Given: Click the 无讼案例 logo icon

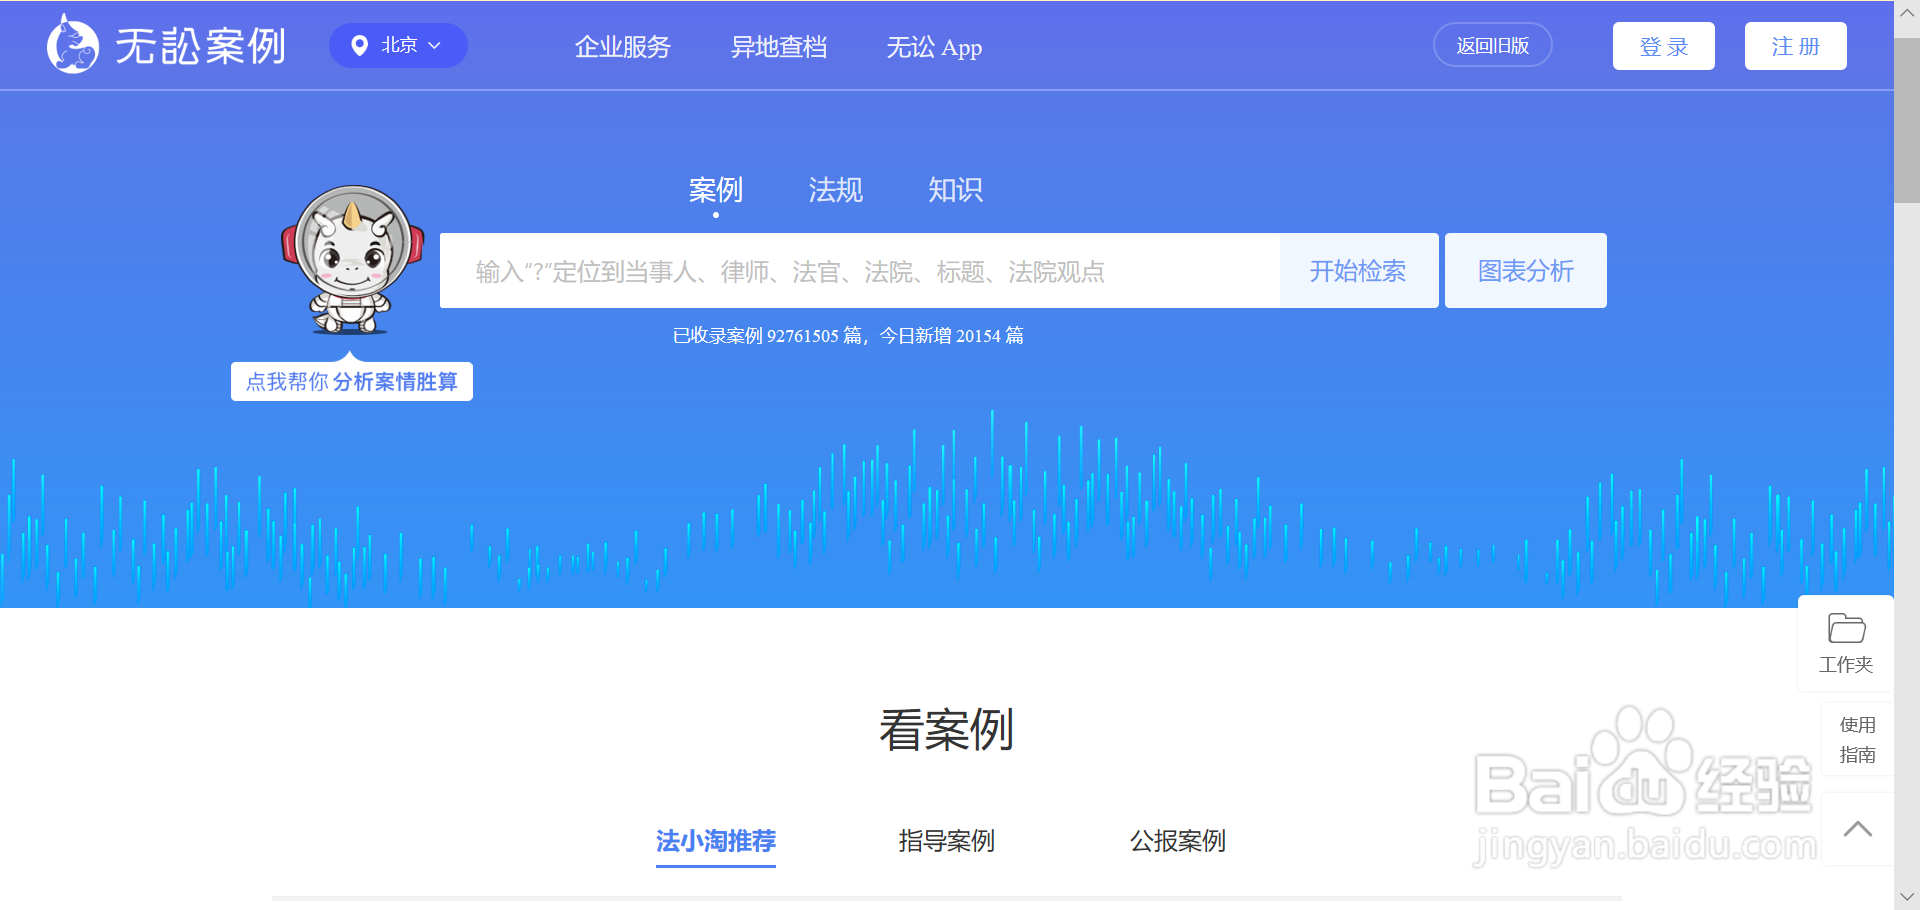Looking at the screenshot, I should 73,45.
